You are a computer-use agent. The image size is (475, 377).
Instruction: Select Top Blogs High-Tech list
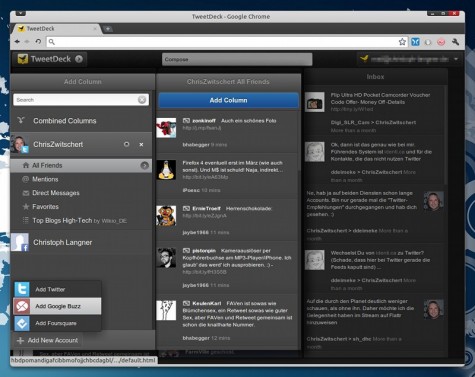81,220
